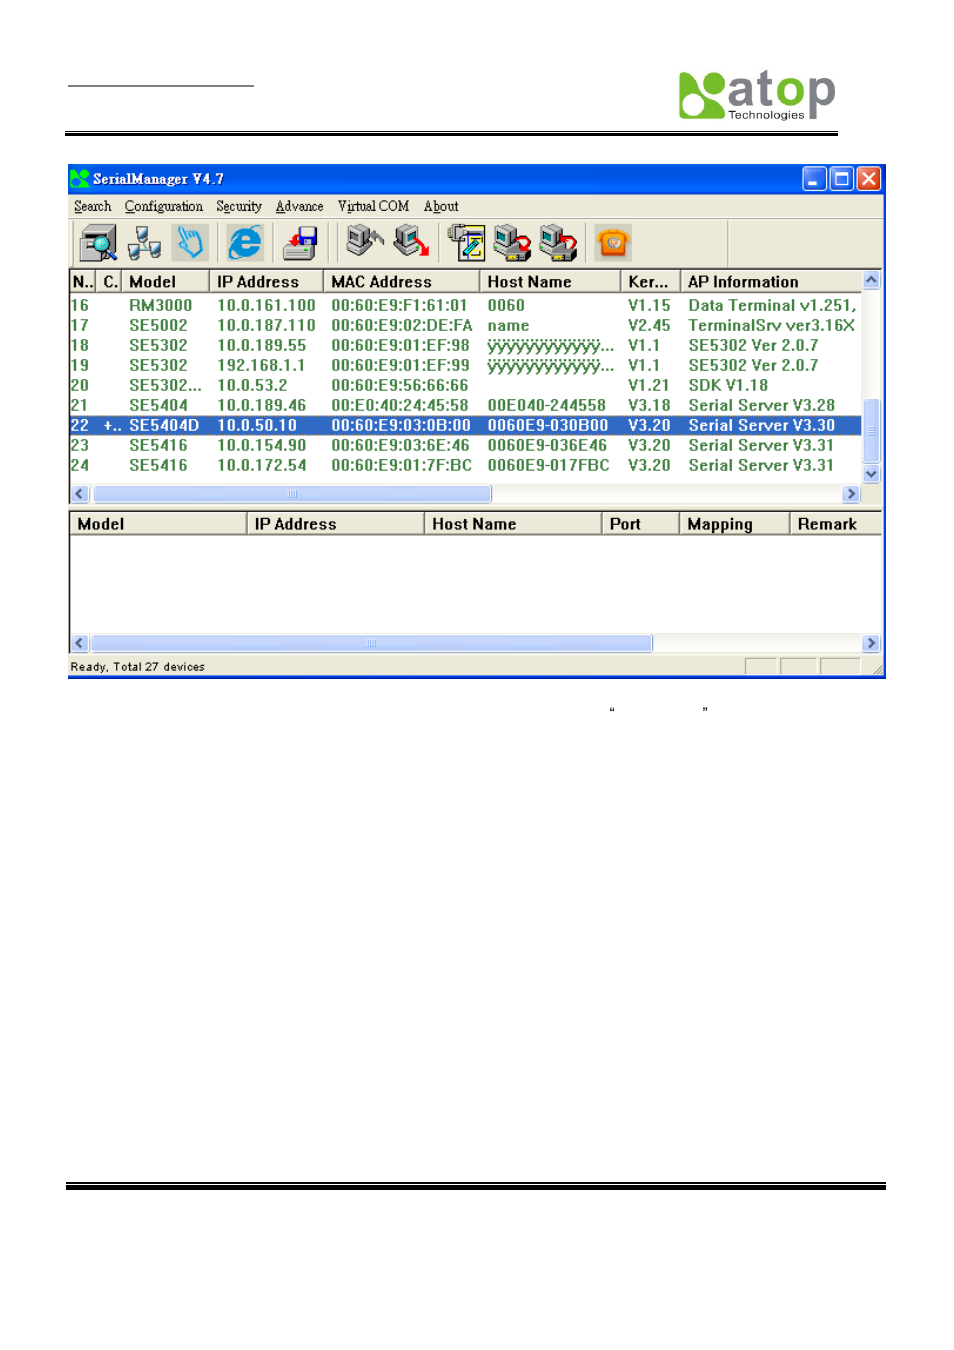Click the N.. column header
The image size is (954, 1350).
pyautogui.click(x=83, y=281)
